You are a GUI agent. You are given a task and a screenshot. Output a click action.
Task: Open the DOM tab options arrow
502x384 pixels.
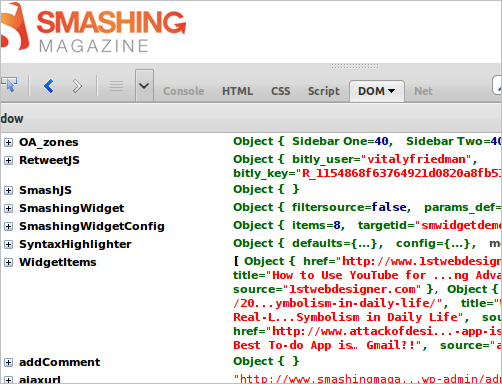click(392, 91)
